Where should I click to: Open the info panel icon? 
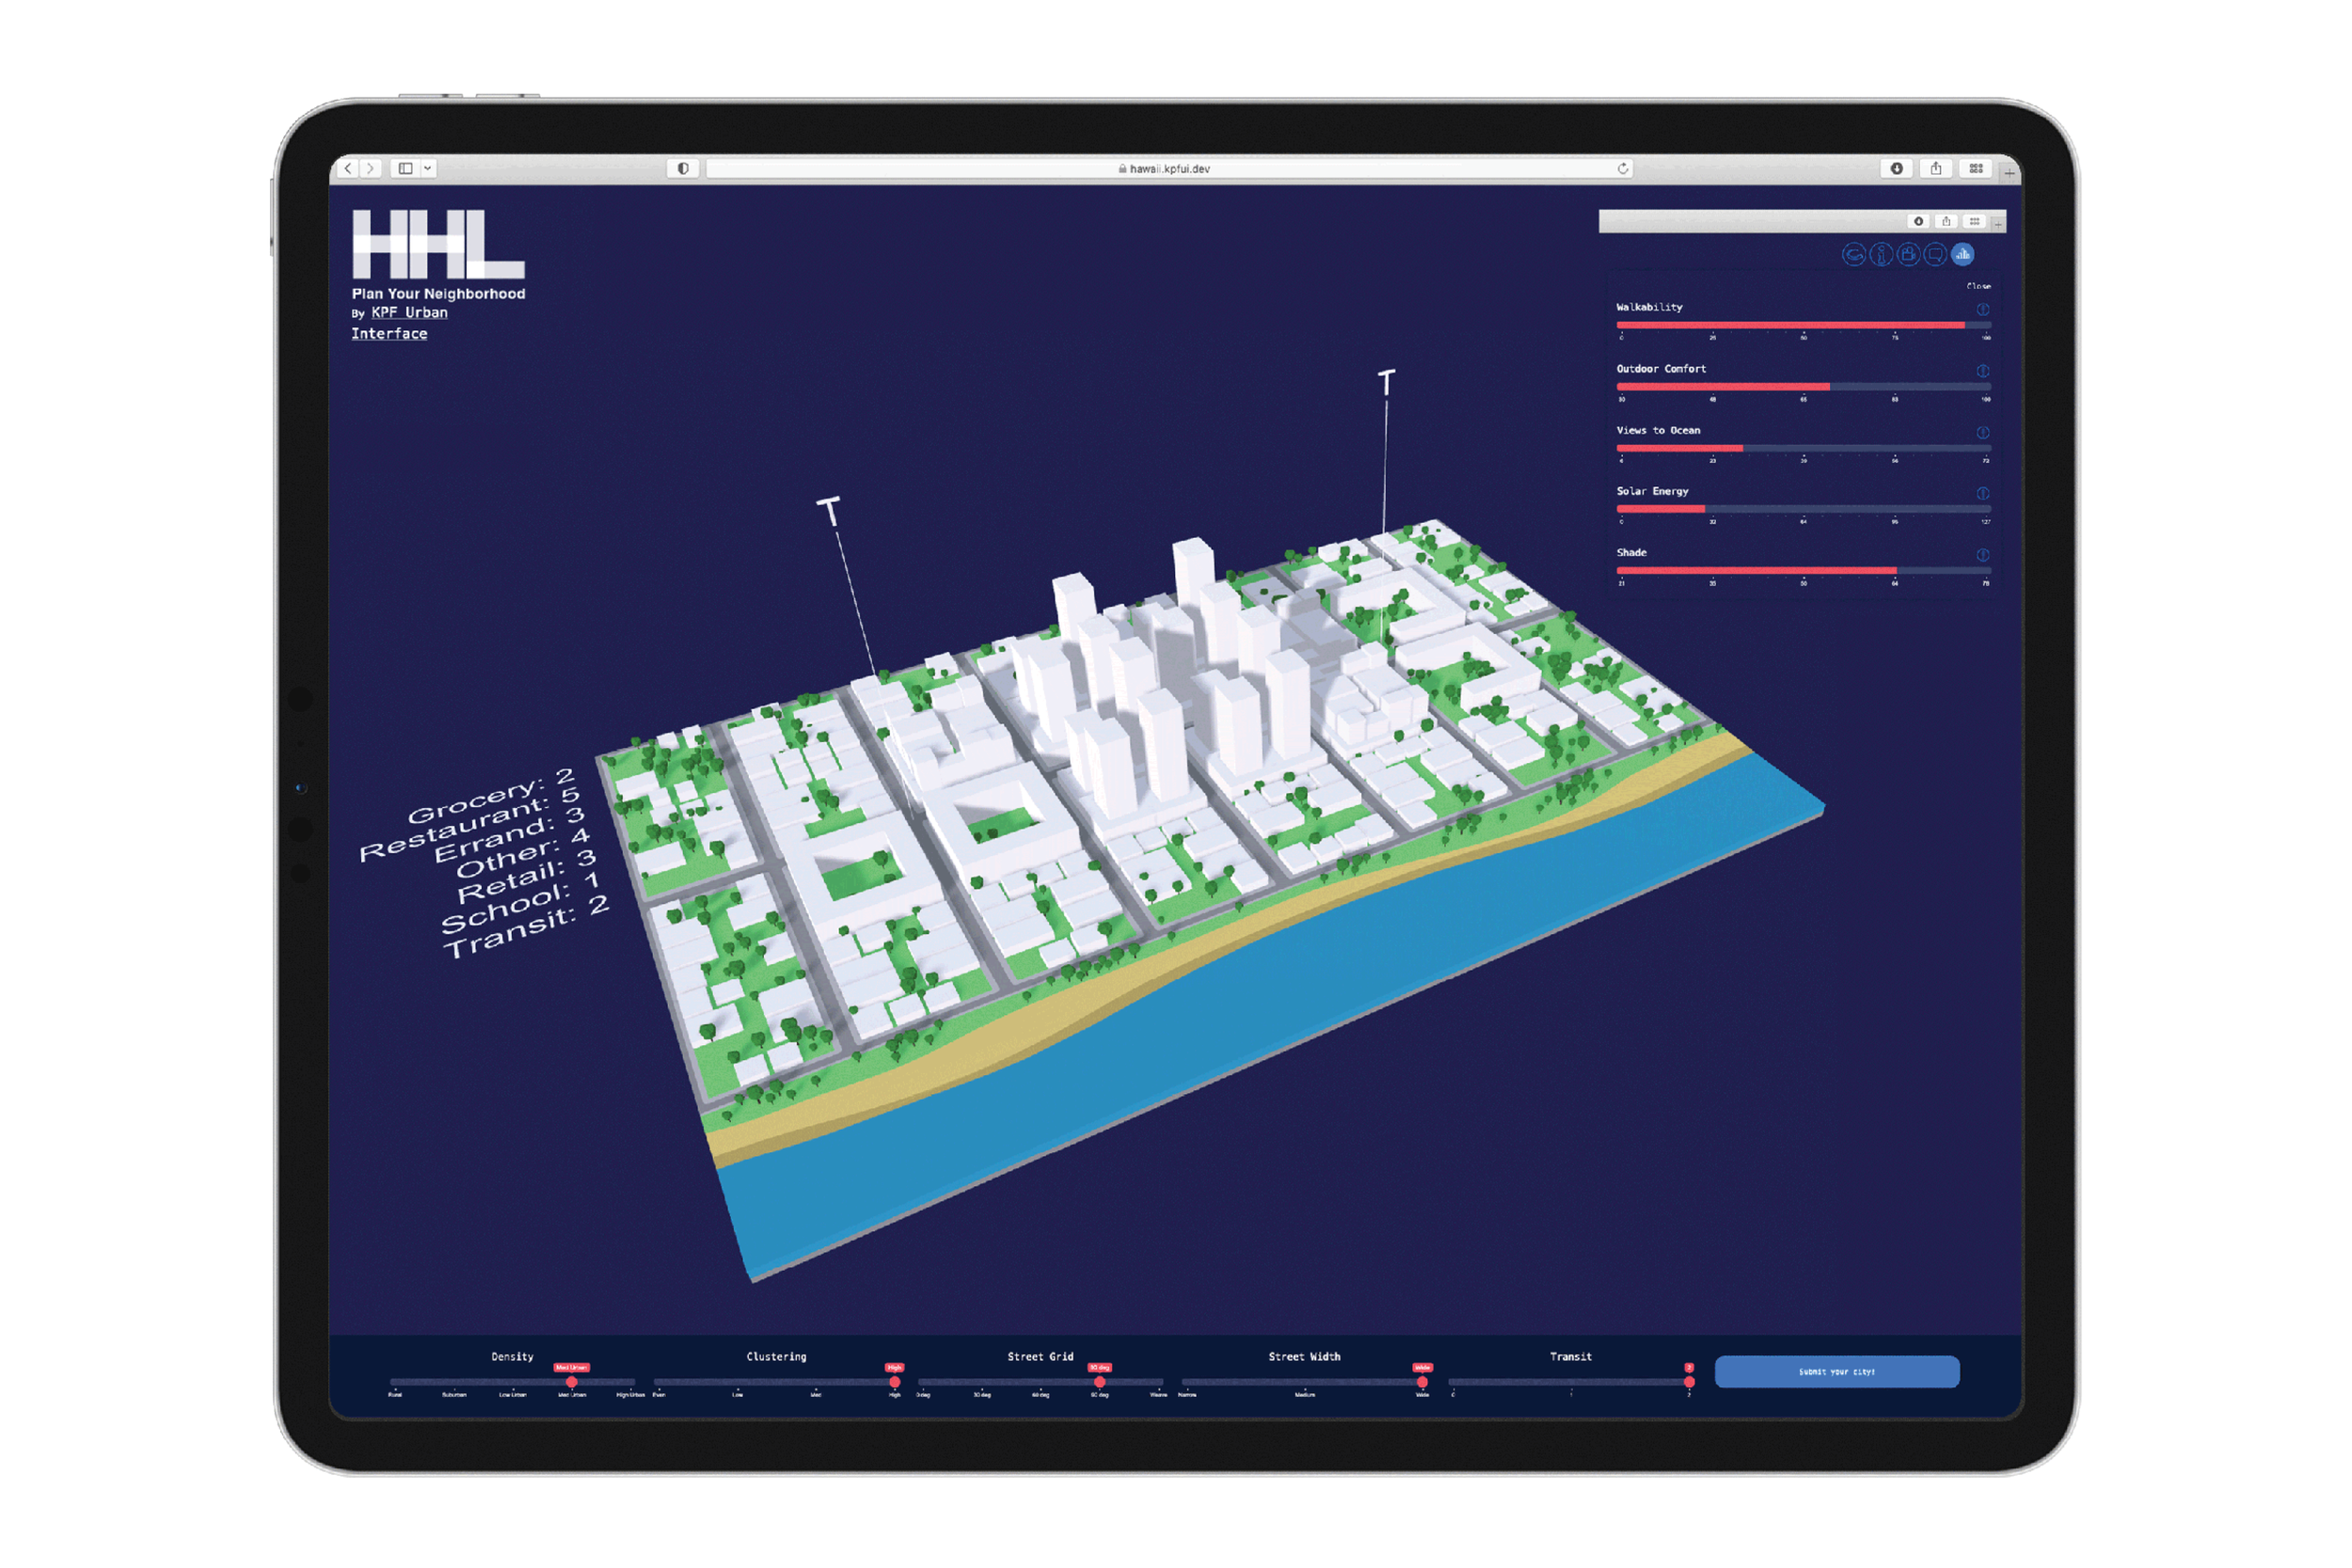click(1881, 255)
